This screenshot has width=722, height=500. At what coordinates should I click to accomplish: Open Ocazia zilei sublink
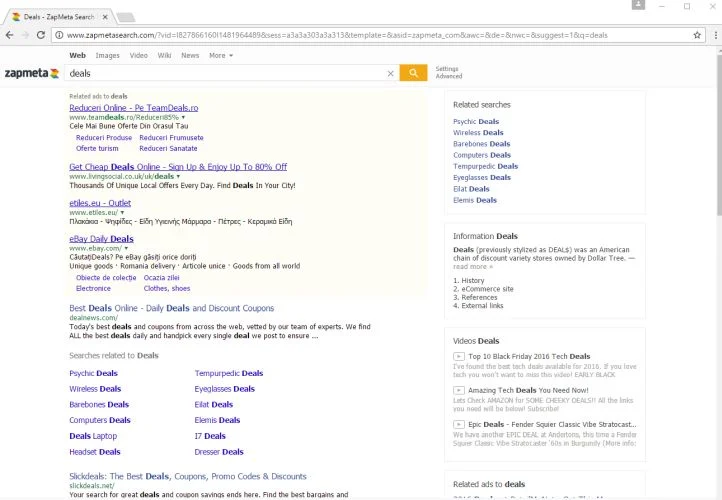[162, 278]
